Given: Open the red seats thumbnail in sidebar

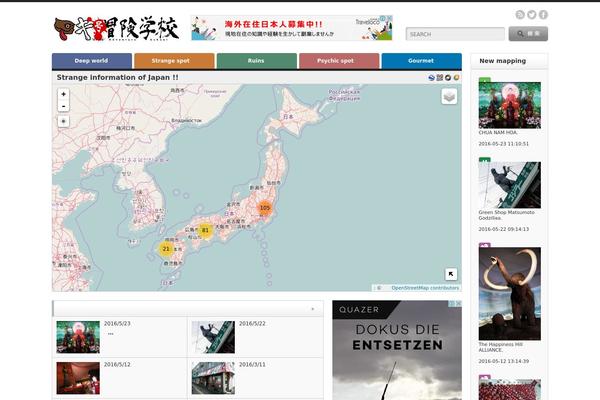Looking at the screenshot, I should coord(510,390).
